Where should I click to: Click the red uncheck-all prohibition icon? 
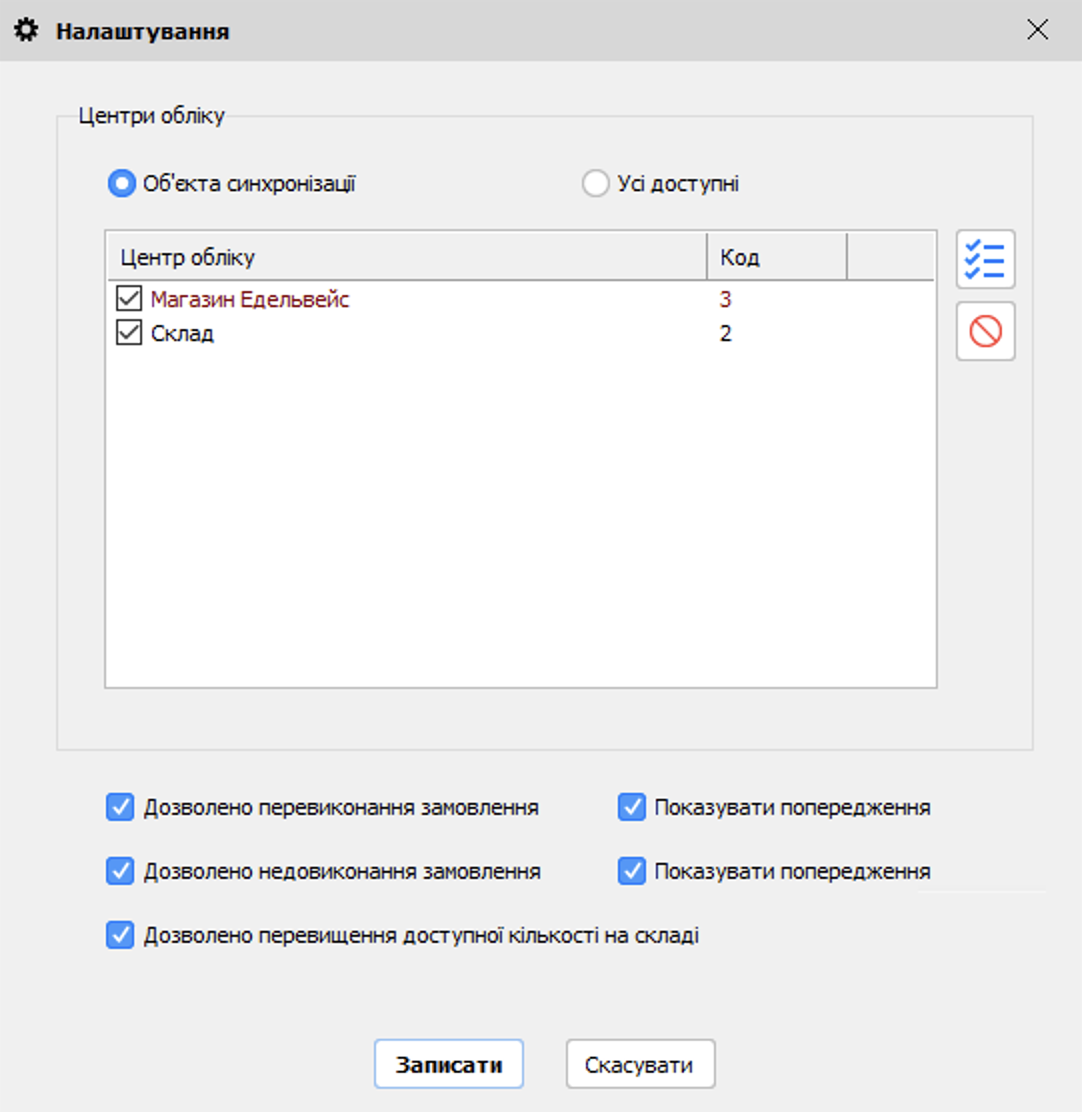click(x=985, y=331)
